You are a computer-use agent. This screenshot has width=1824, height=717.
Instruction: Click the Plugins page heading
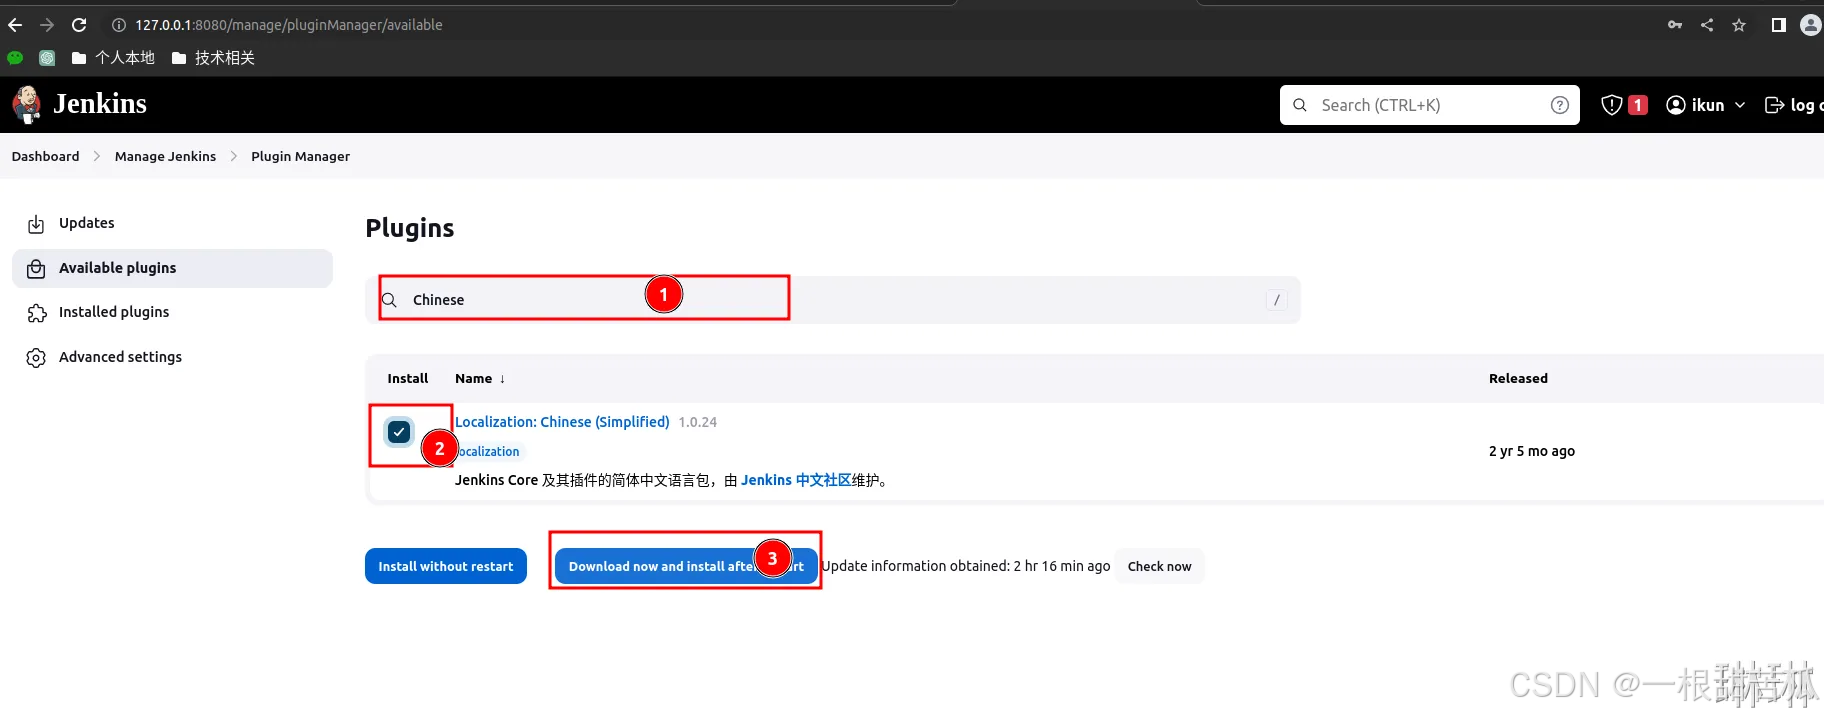(410, 228)
